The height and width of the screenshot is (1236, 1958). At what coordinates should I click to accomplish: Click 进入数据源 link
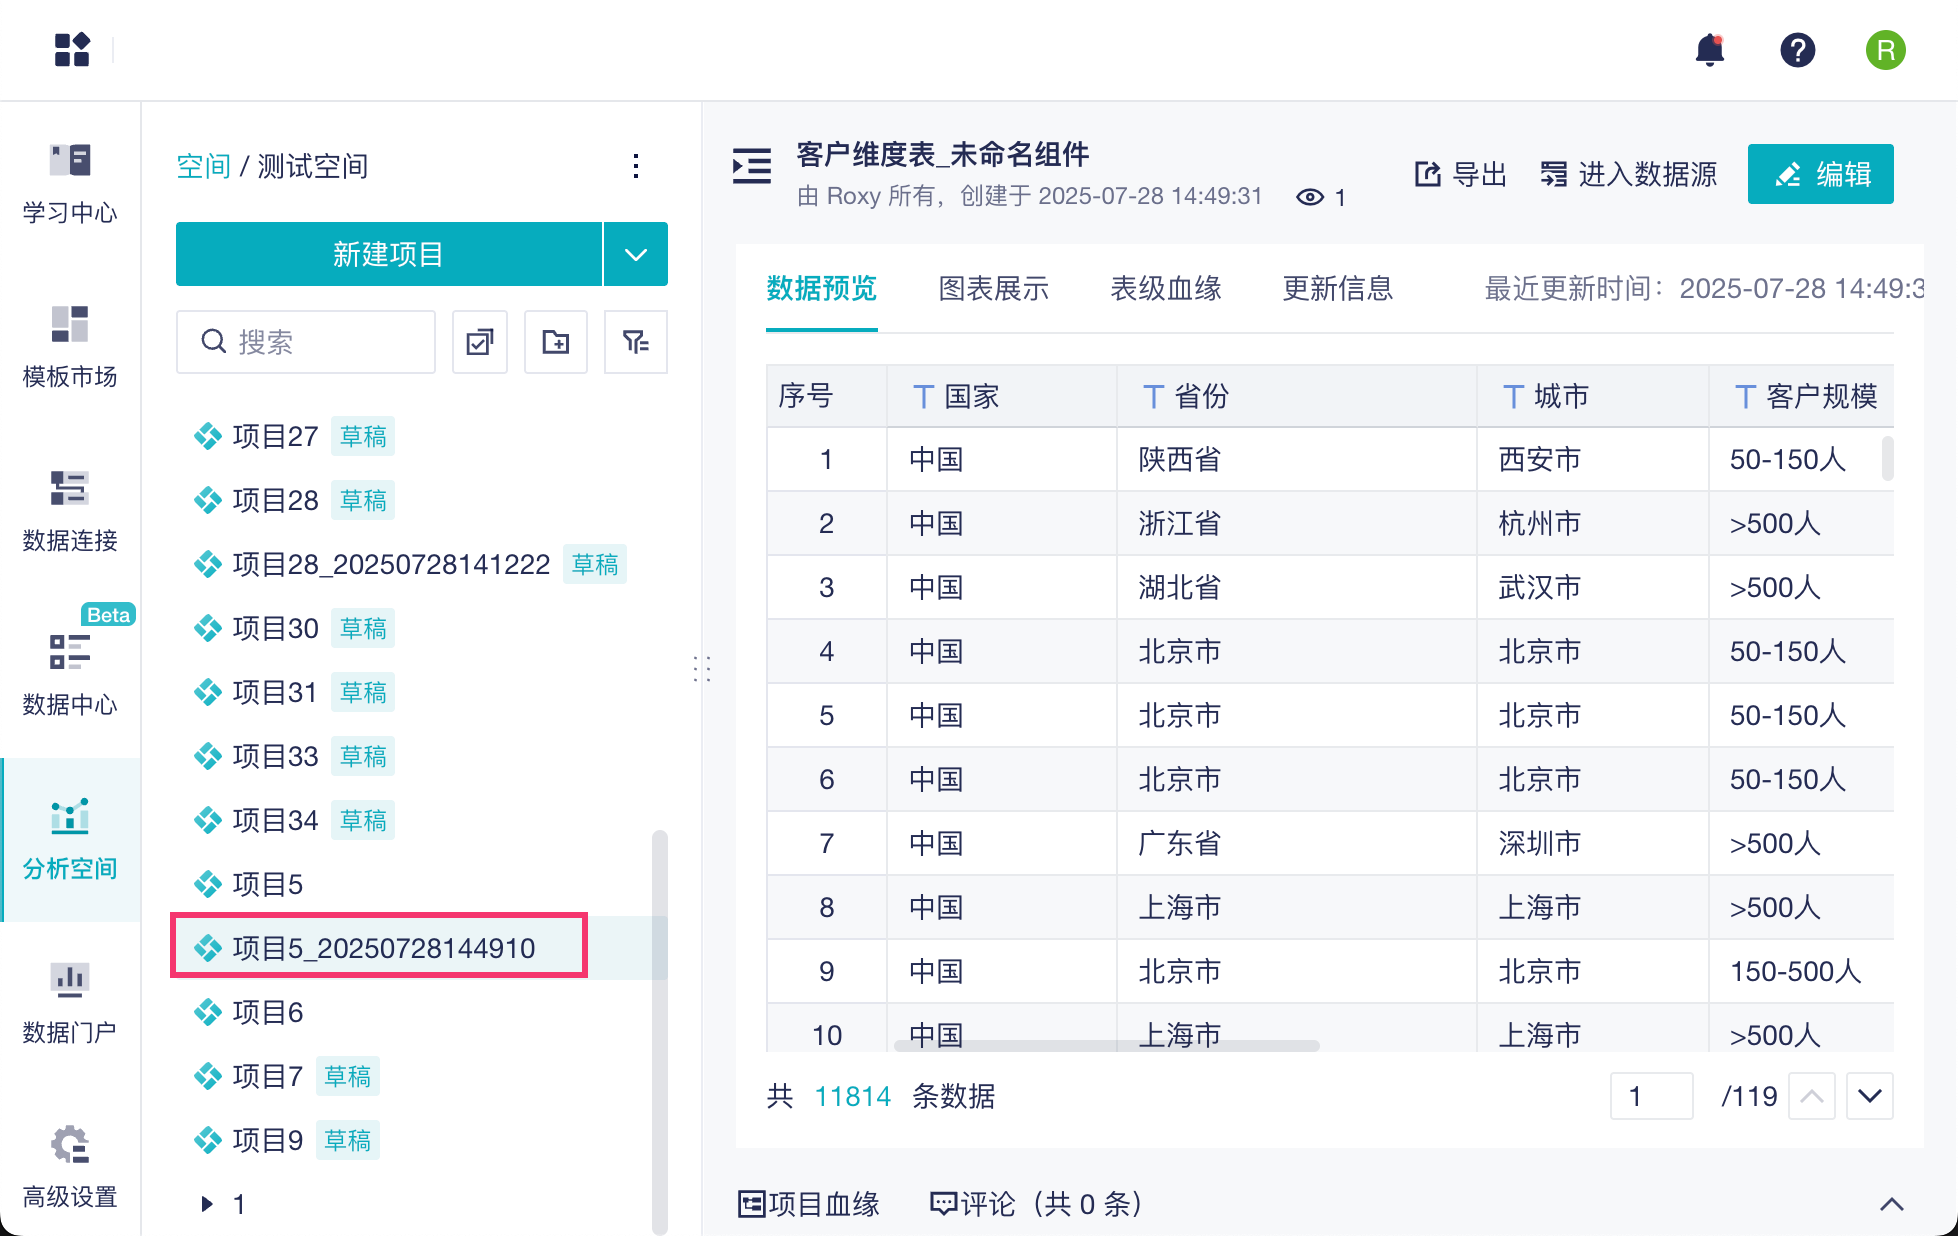pos(1628,174)
